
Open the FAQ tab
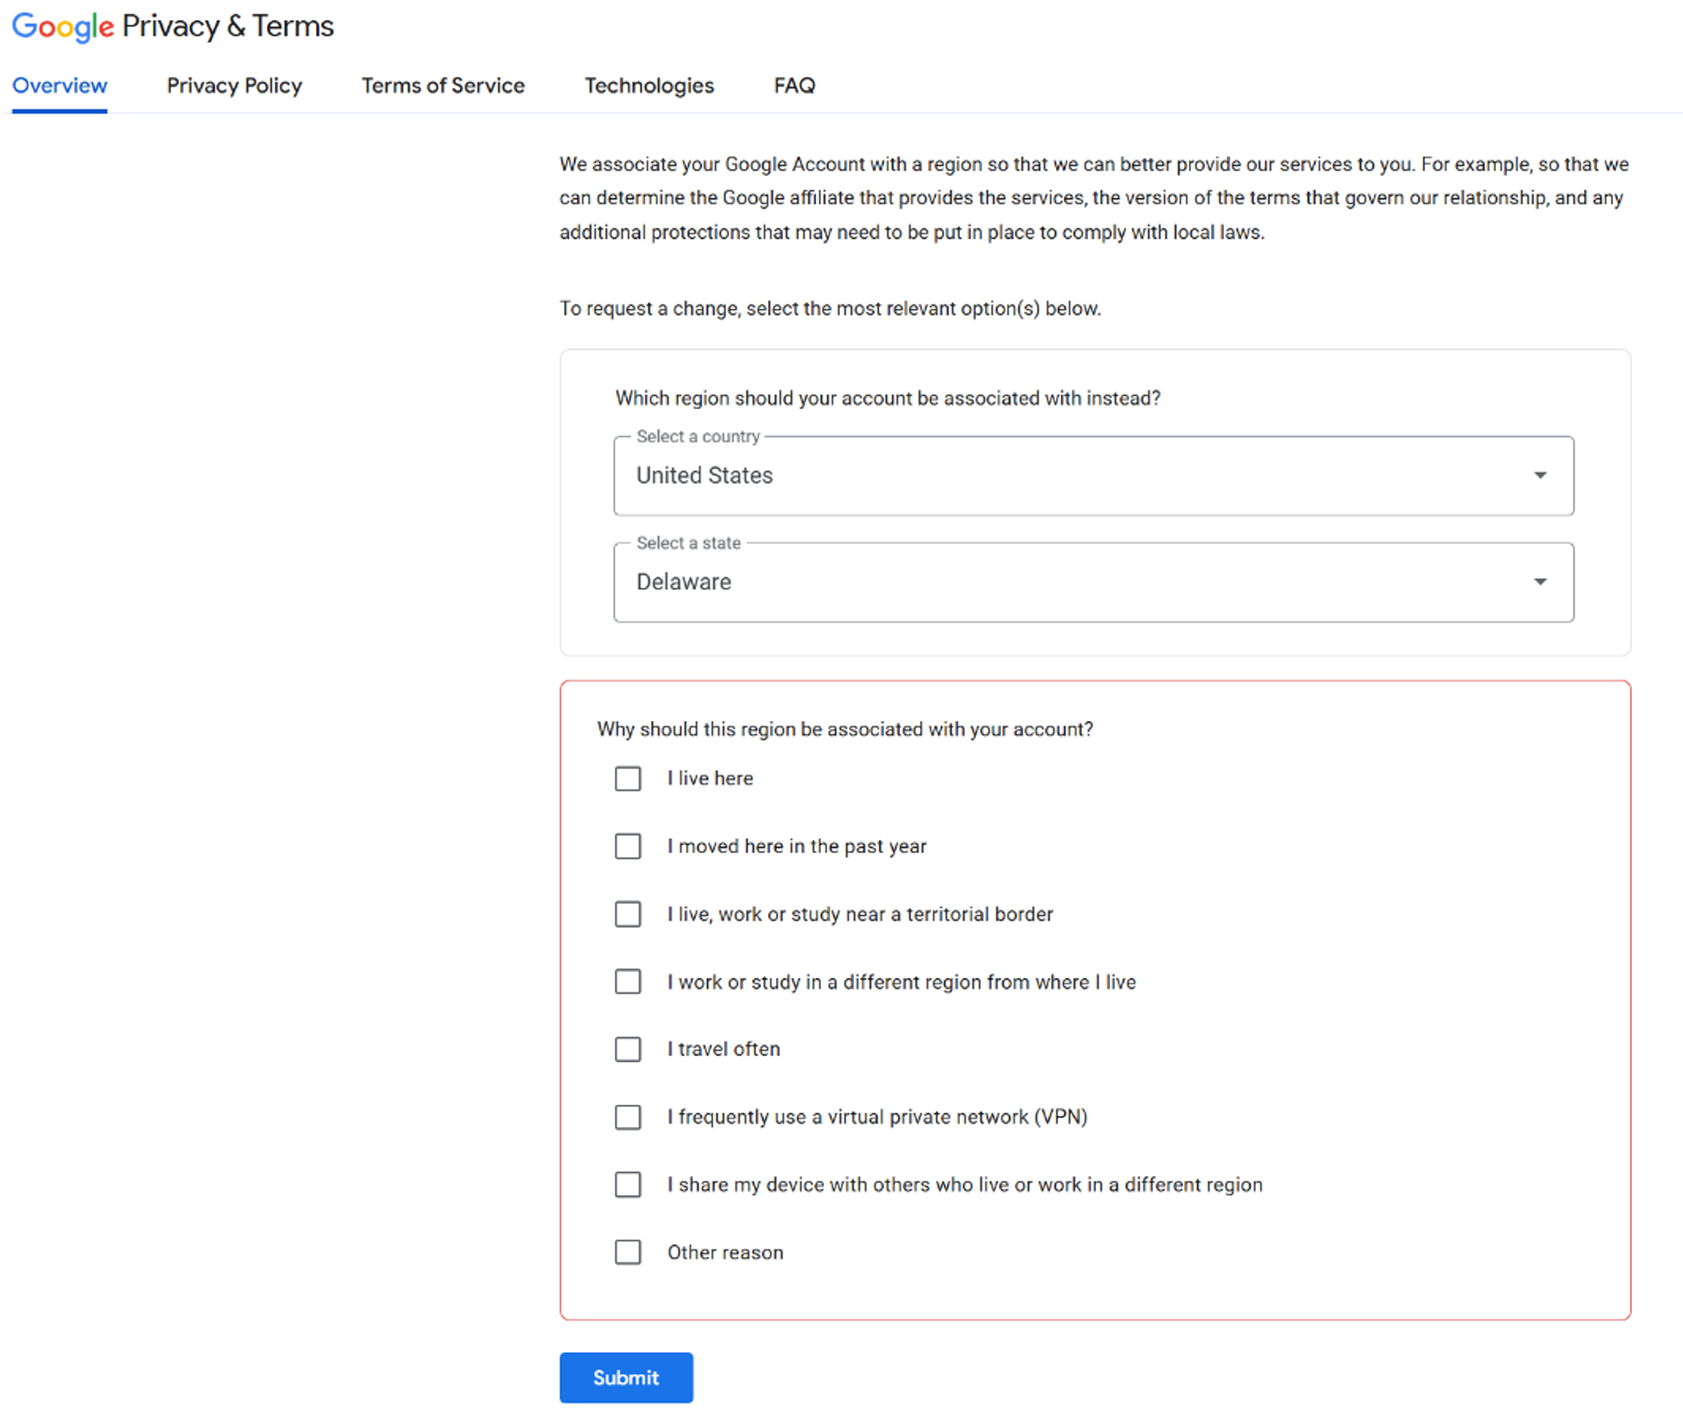[x=794, y=86]
